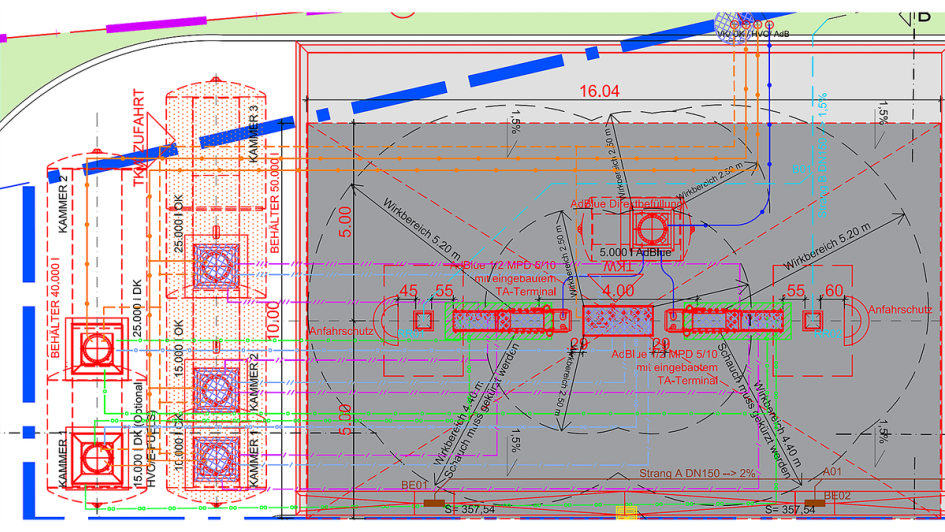
Task: Select the '15.000 l OK' chamber label
Action: pos(178,349)
